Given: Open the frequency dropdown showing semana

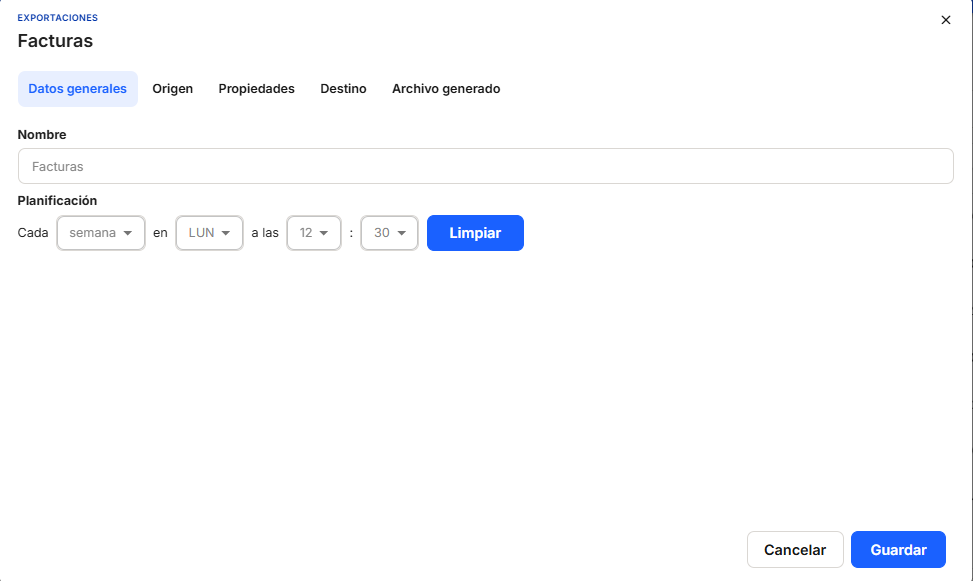Looking at the screenshot, I should click(100, 233).
